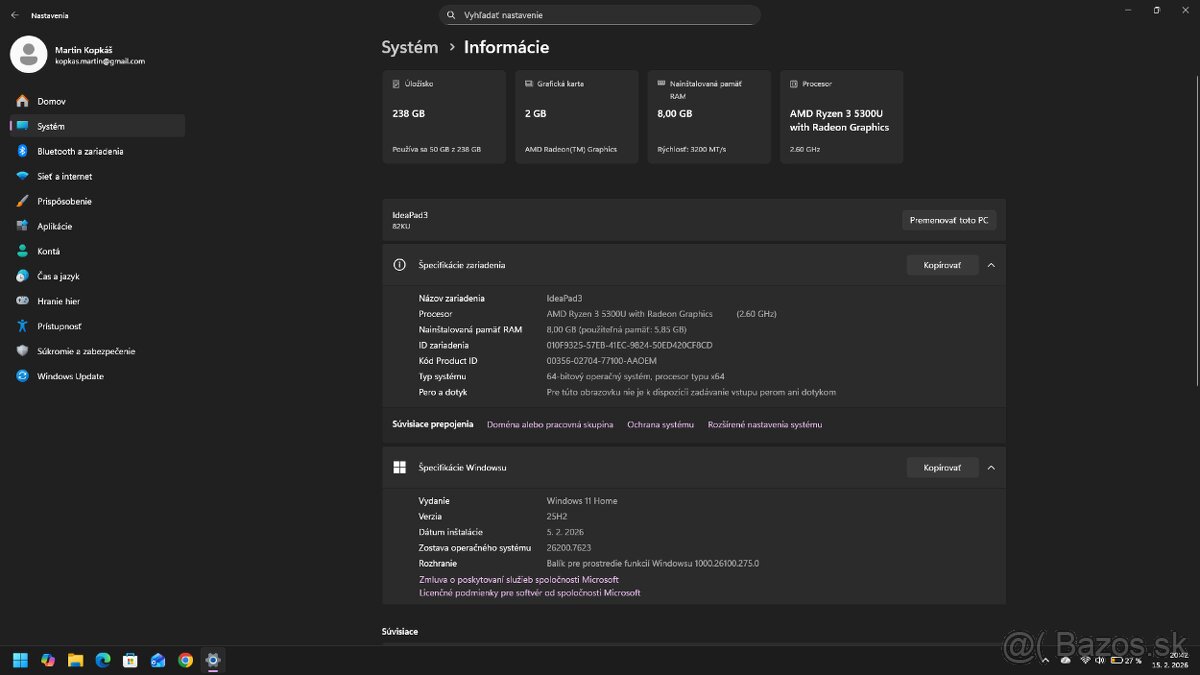Image resolution: width=1200 pixels, height=675 pixels.
Task: Show hidden system tray icons
Action: tap(1045, 660)
